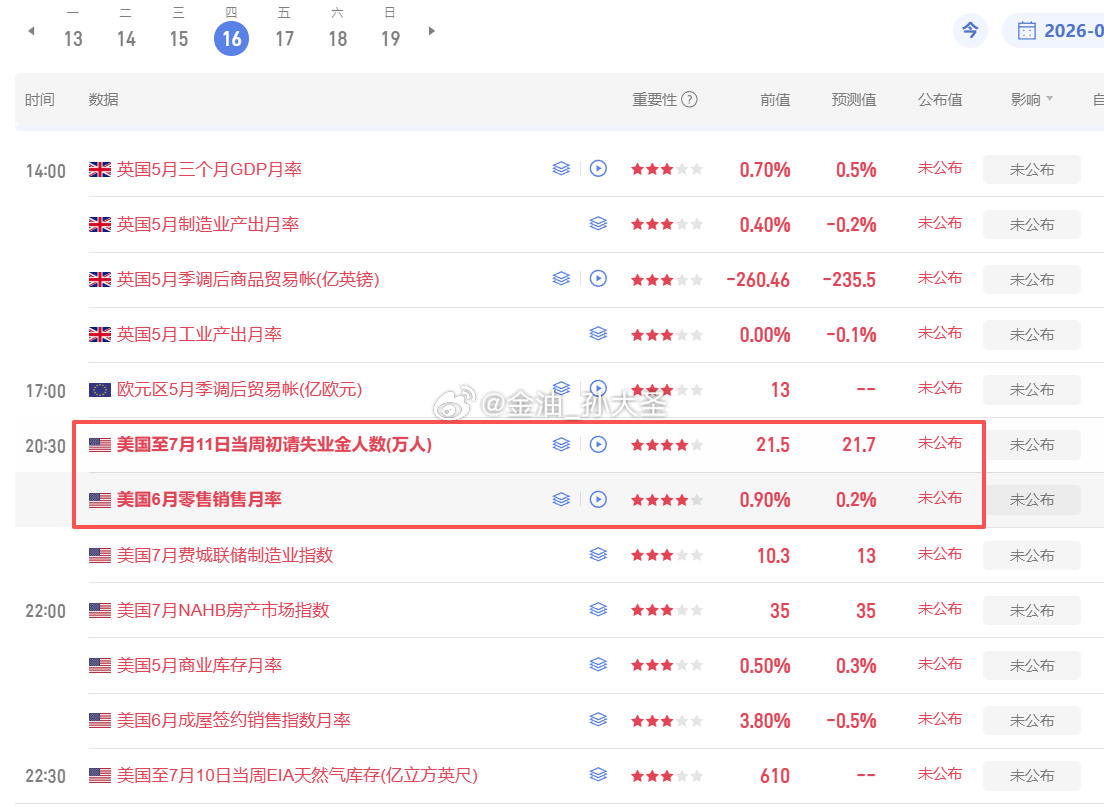Open 美国7月NAHB房产市场指数 link

click(223, 610)
